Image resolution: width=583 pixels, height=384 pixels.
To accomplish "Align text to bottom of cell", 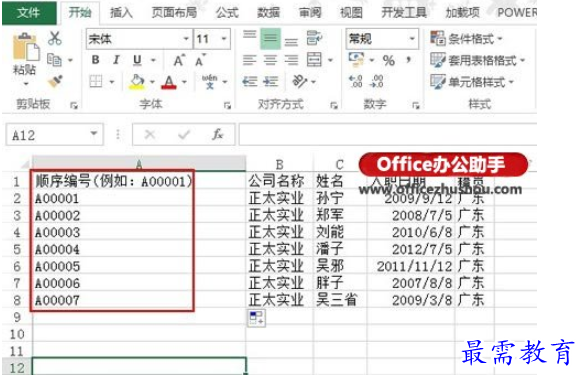I will coord(291,42).
